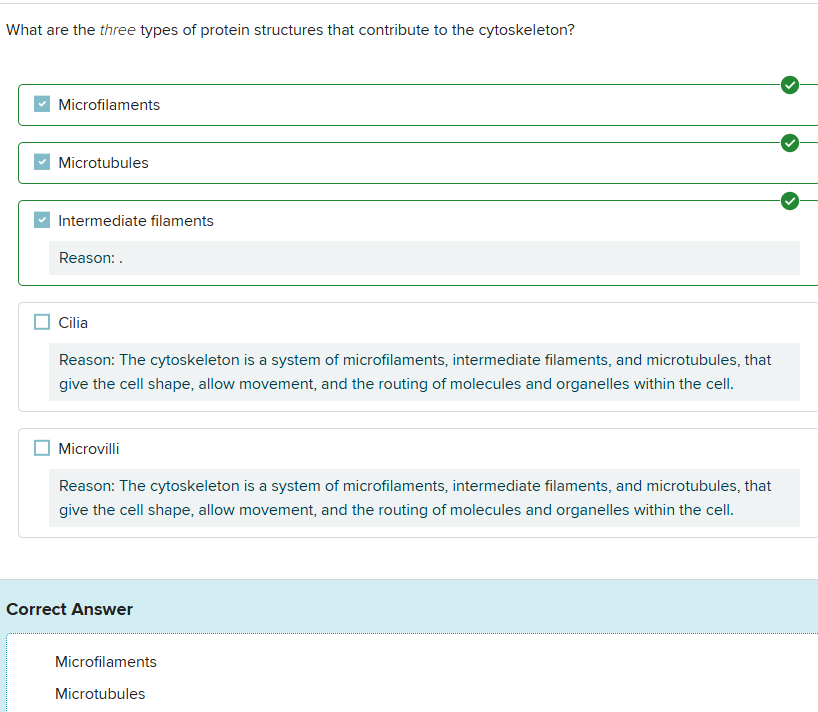Select the Microfilaments answer label text
The height and width of the screenshot is (712, 818).
[109, 105]
